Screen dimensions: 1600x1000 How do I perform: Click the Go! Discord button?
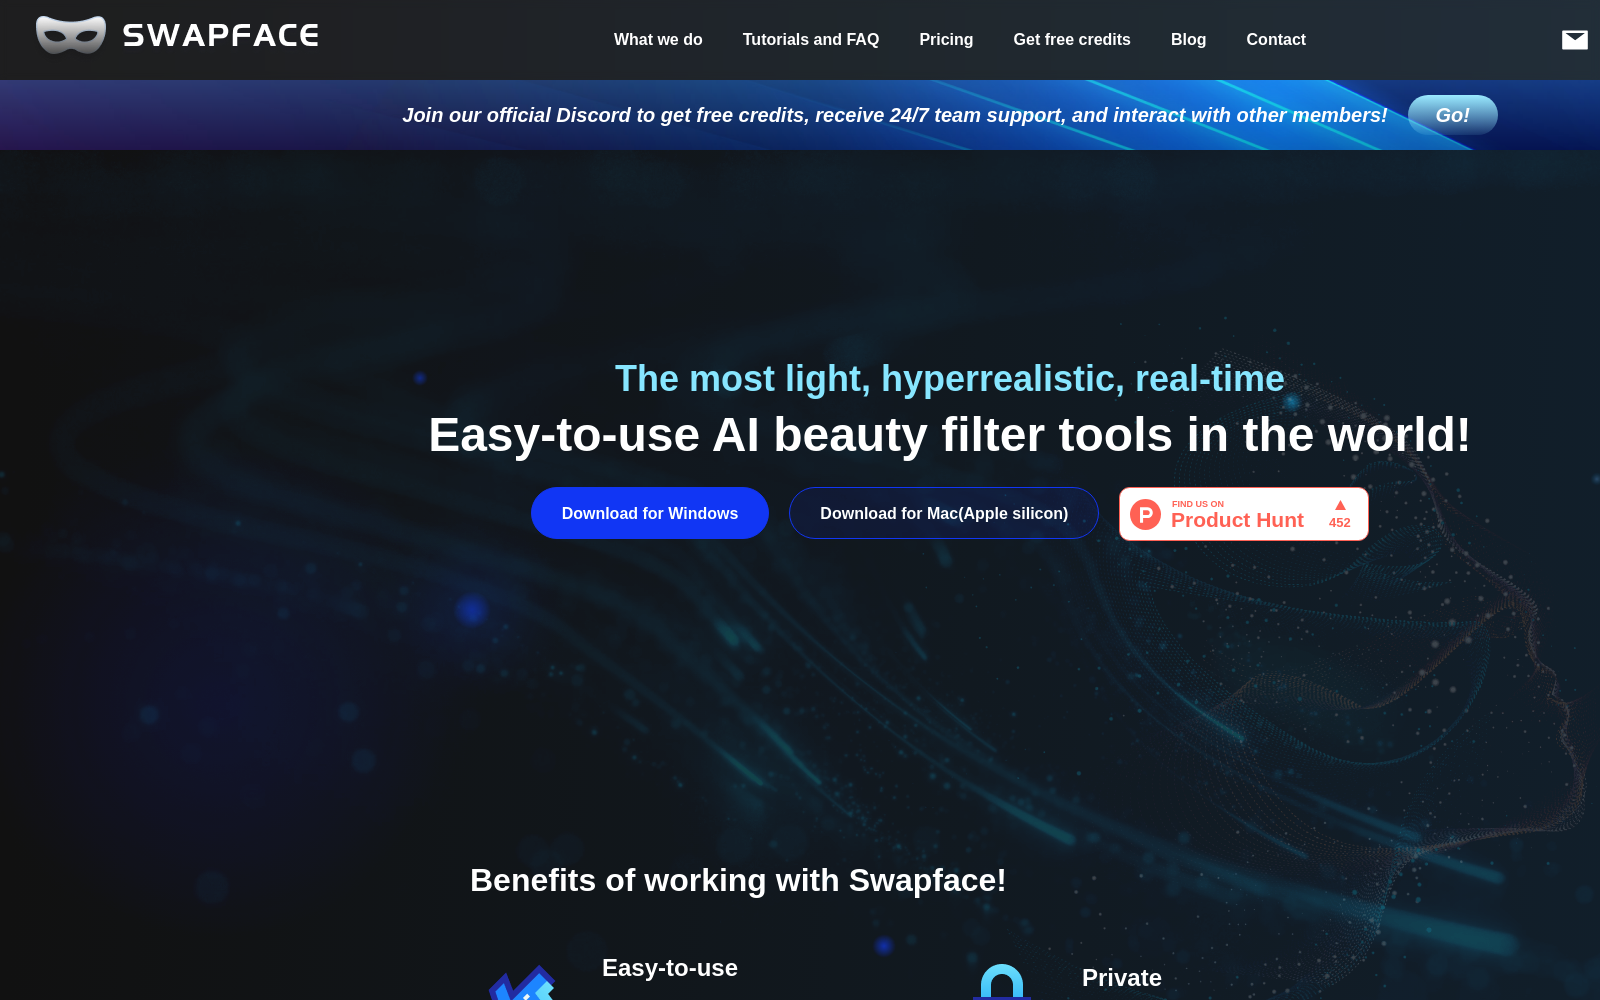[x=1453, y=115]
